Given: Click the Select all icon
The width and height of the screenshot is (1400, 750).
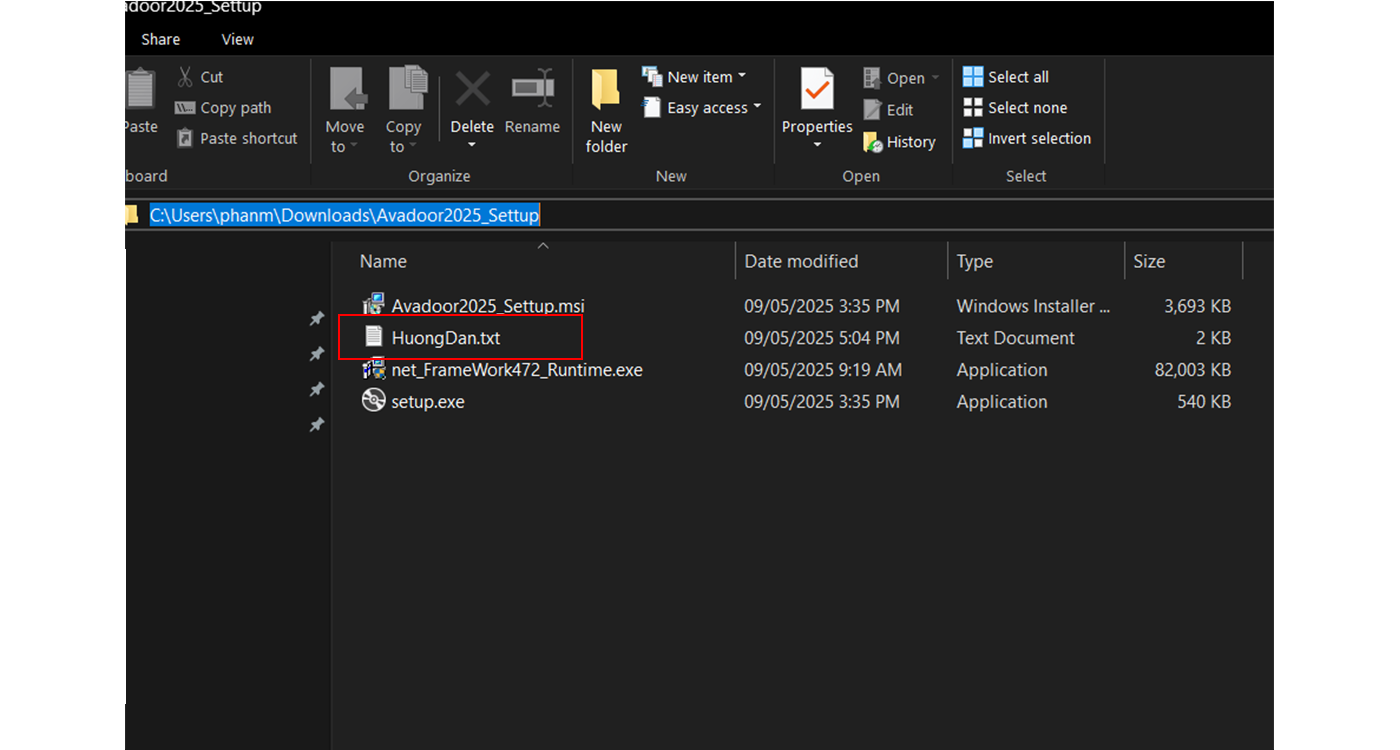Looking at the screenshot, I should pyautogui.click(x=973, y=77).
